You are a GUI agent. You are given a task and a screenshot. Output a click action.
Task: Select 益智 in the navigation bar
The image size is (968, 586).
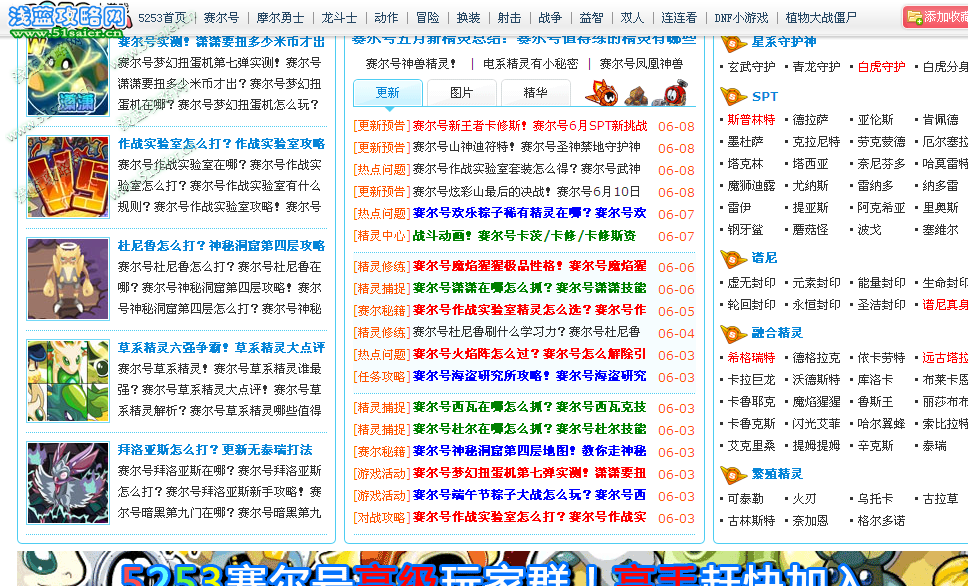pyautogui.click(x=591, y=18)
